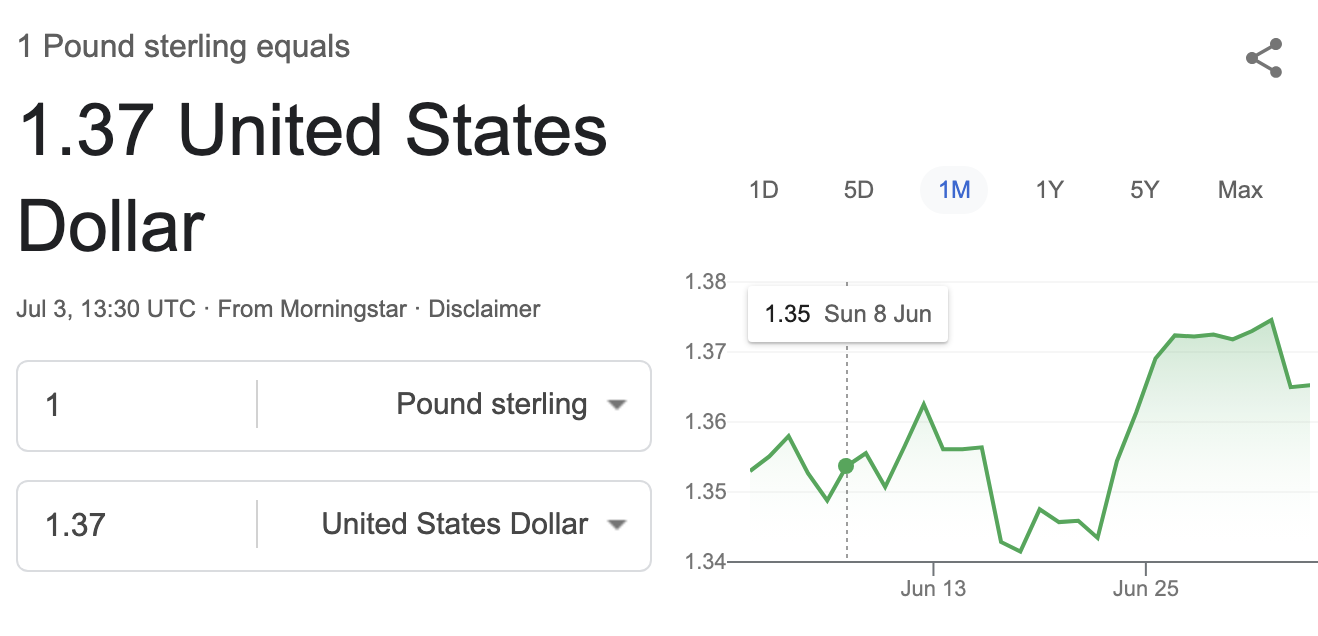Select the 1M time range
1318x636 pixels.
pos(954,190)
